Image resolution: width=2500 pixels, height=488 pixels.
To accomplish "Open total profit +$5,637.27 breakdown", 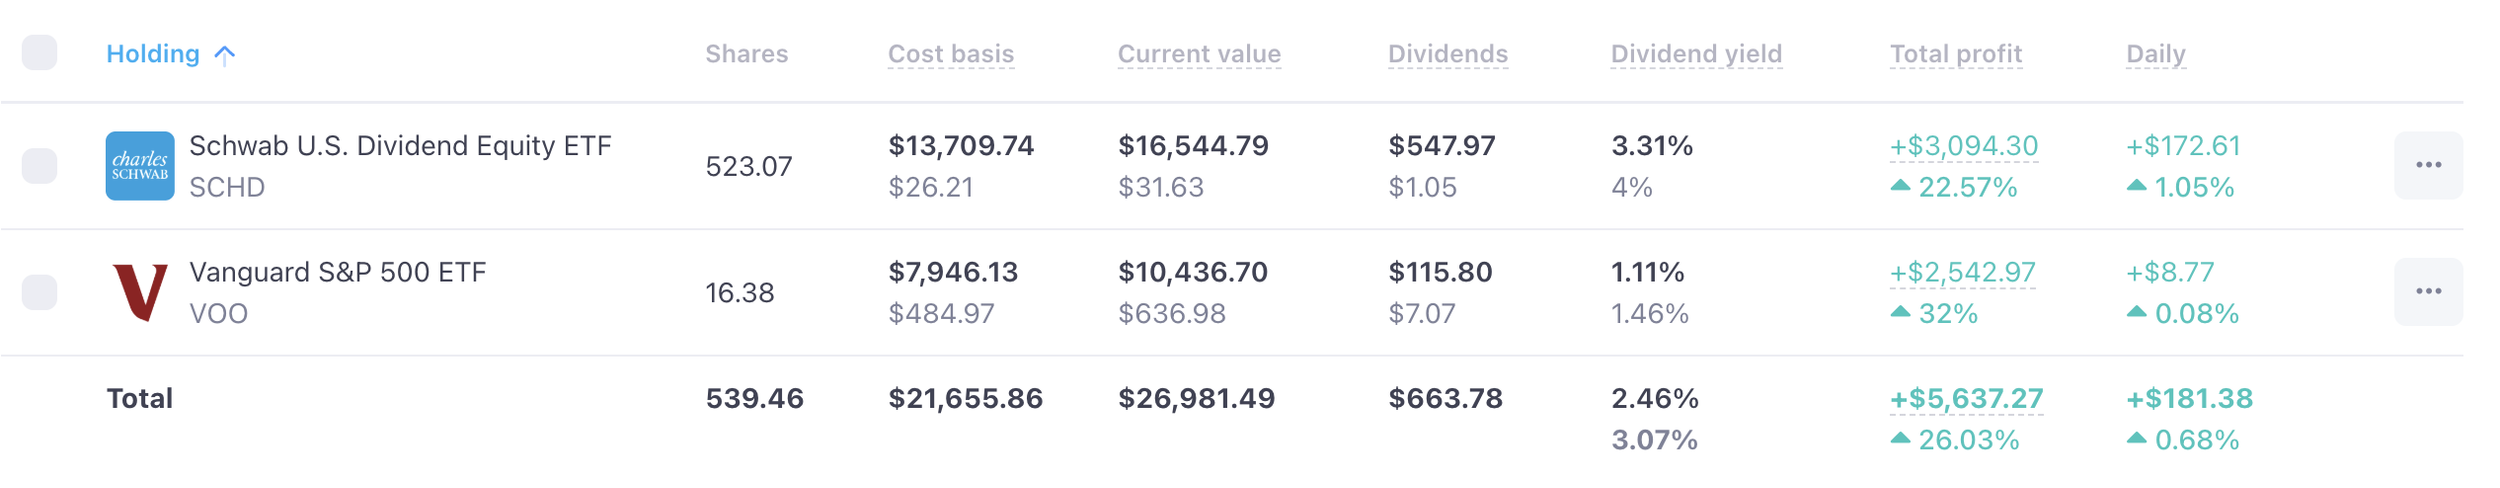I will point(1966,399).
